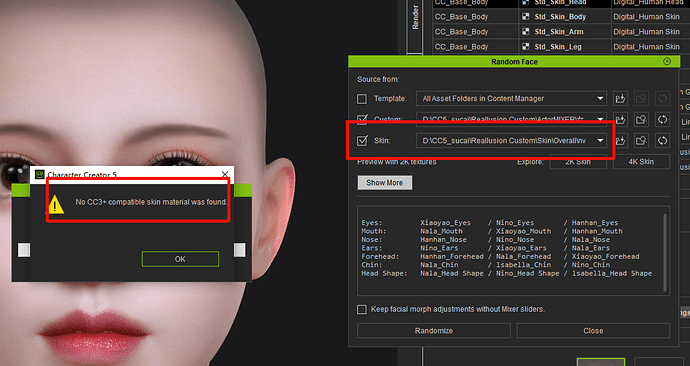Click the warning triangle icon in dialog

pos(55,205)
